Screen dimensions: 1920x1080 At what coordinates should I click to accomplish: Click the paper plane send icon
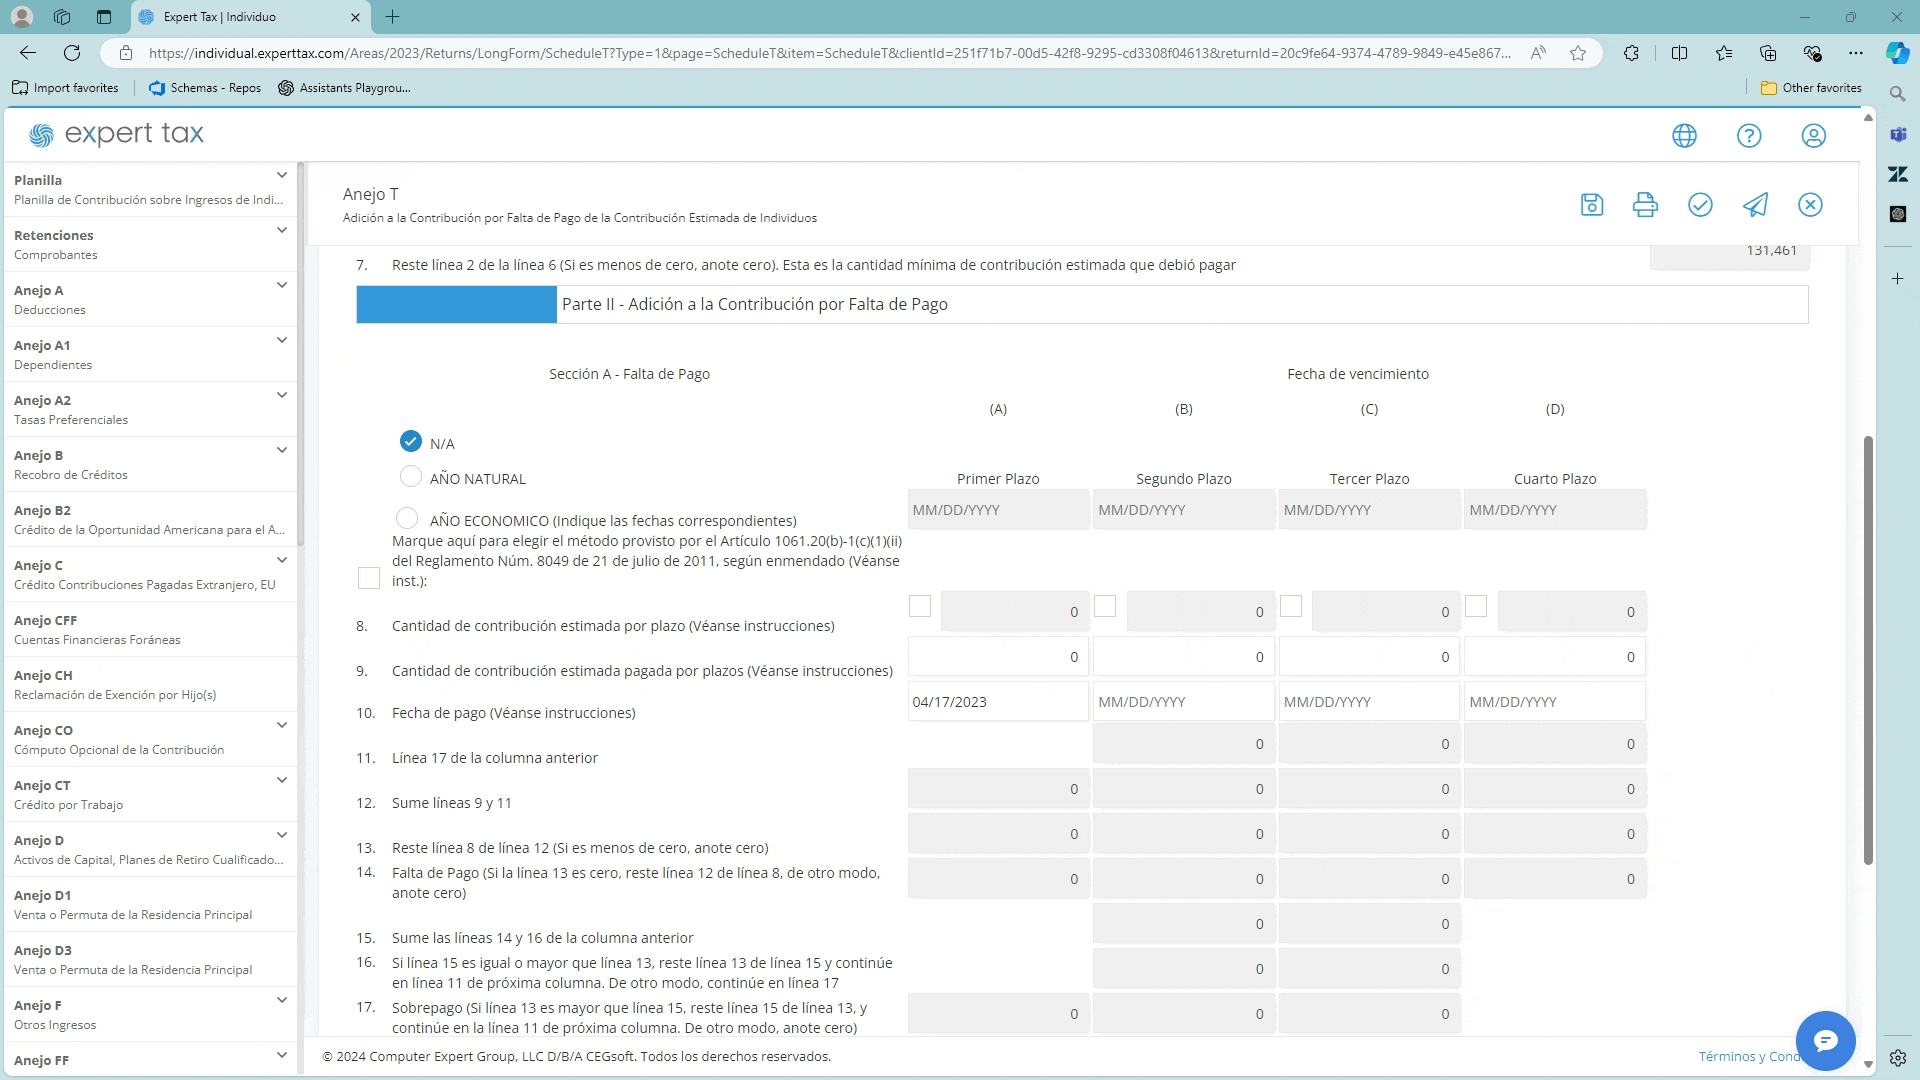(1755, 205)
